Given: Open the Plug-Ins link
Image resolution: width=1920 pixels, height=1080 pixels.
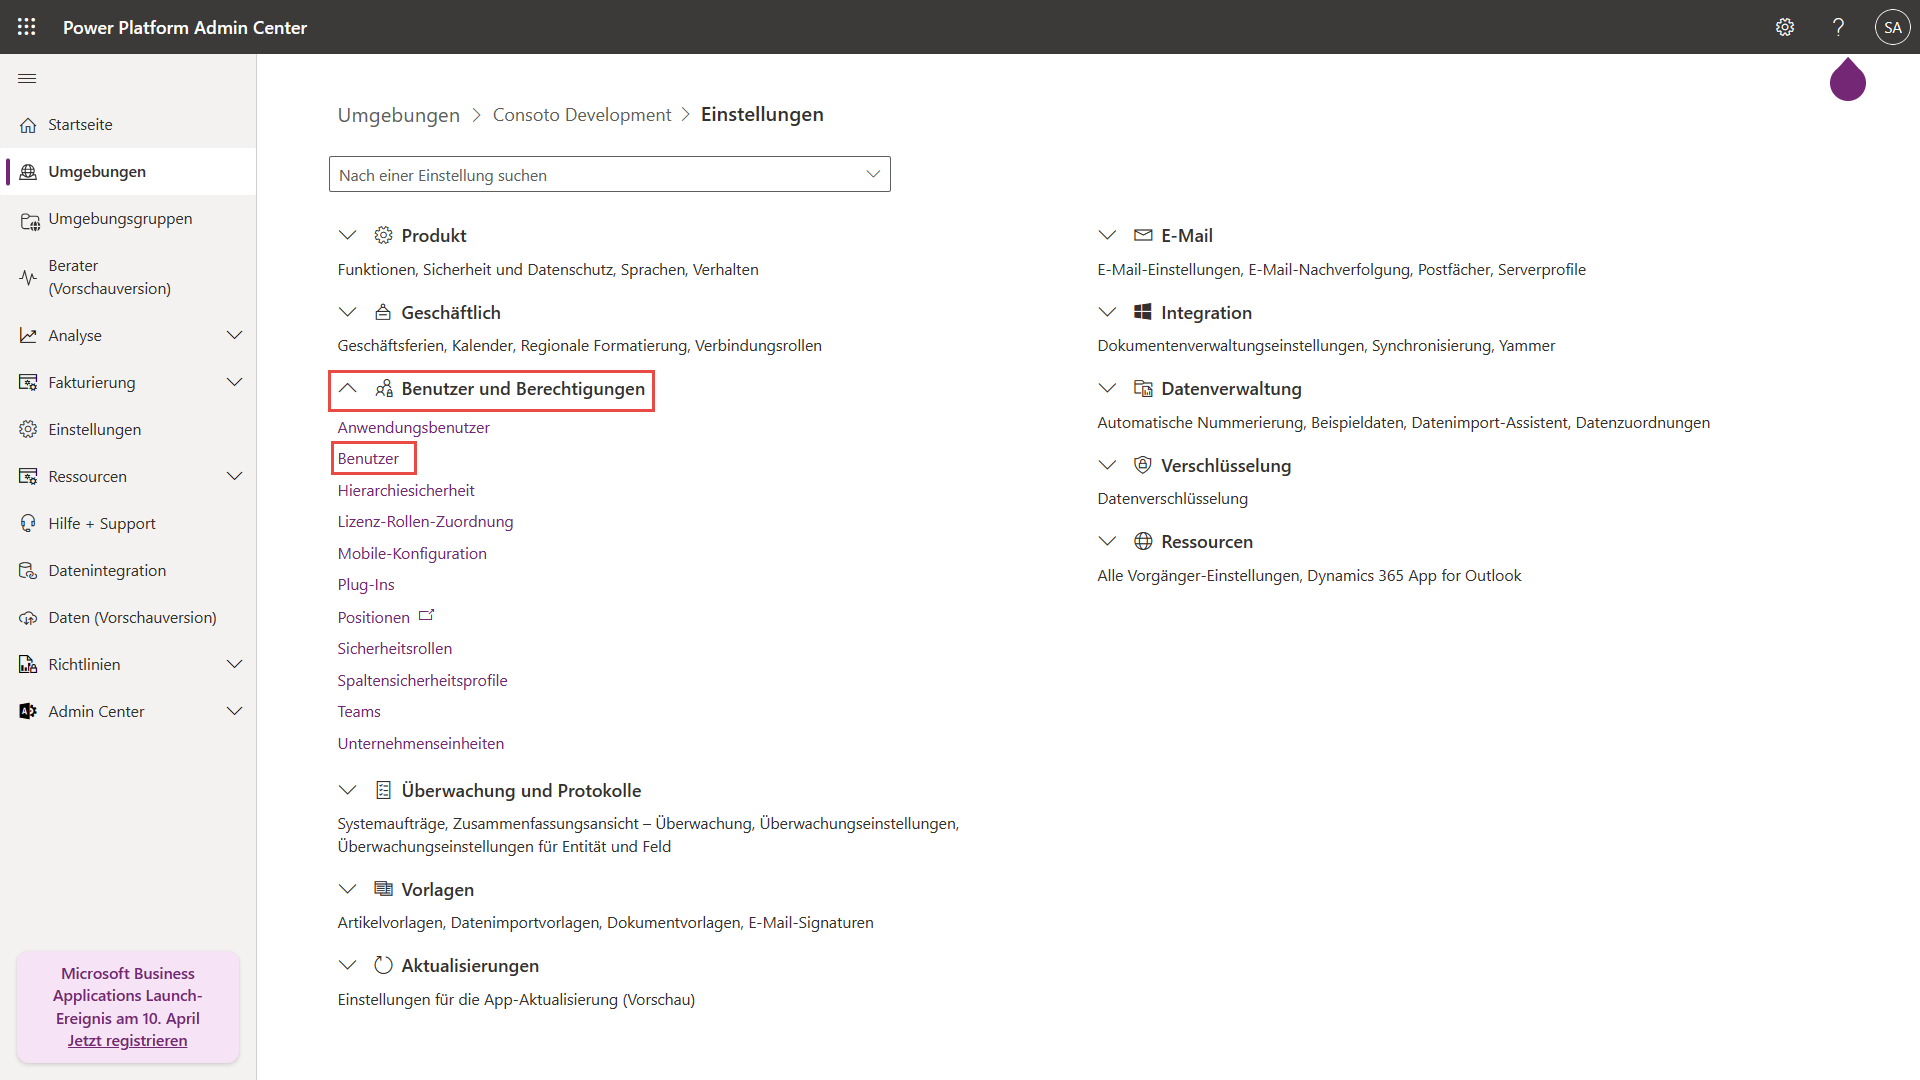Looking at the screenshot, I should [x=366, y=584].
